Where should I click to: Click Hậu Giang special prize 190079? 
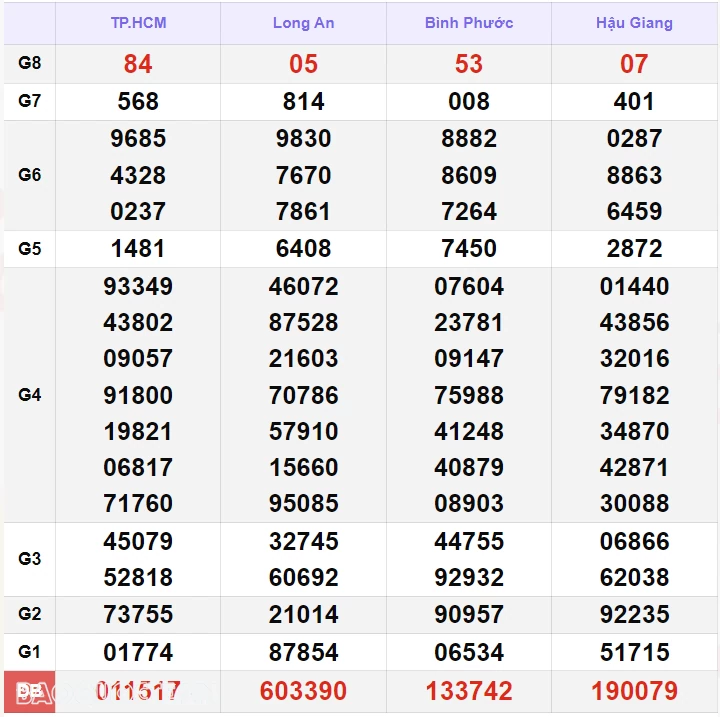[634, 691]
